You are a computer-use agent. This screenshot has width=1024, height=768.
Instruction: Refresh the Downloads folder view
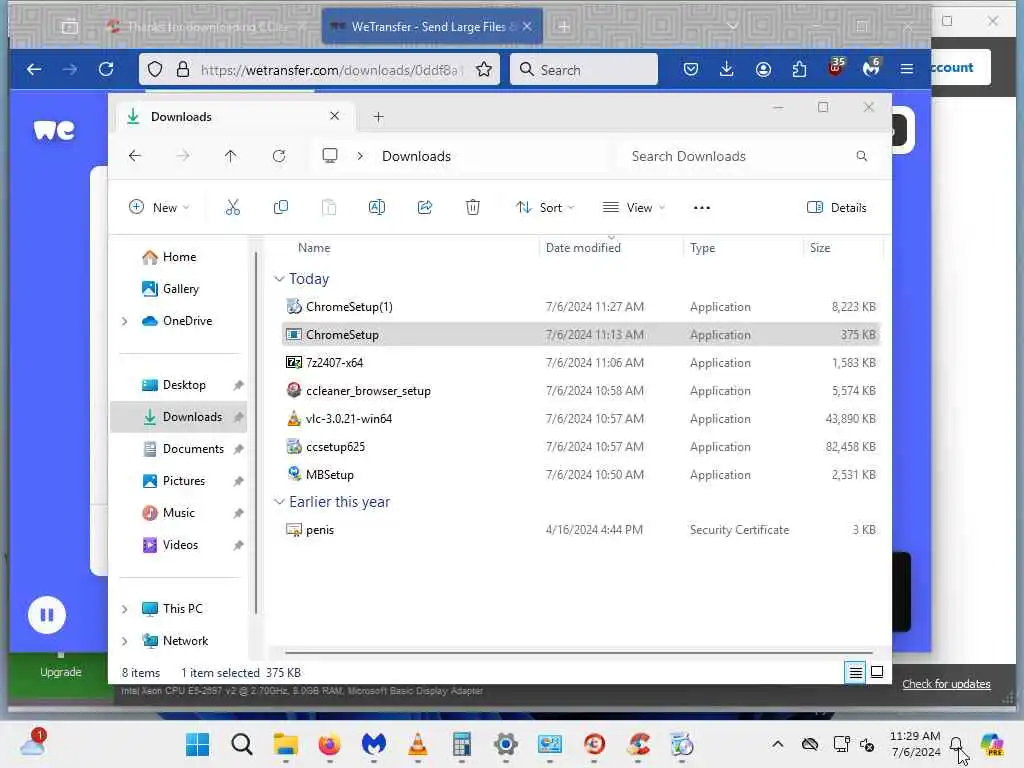point(279,156)
